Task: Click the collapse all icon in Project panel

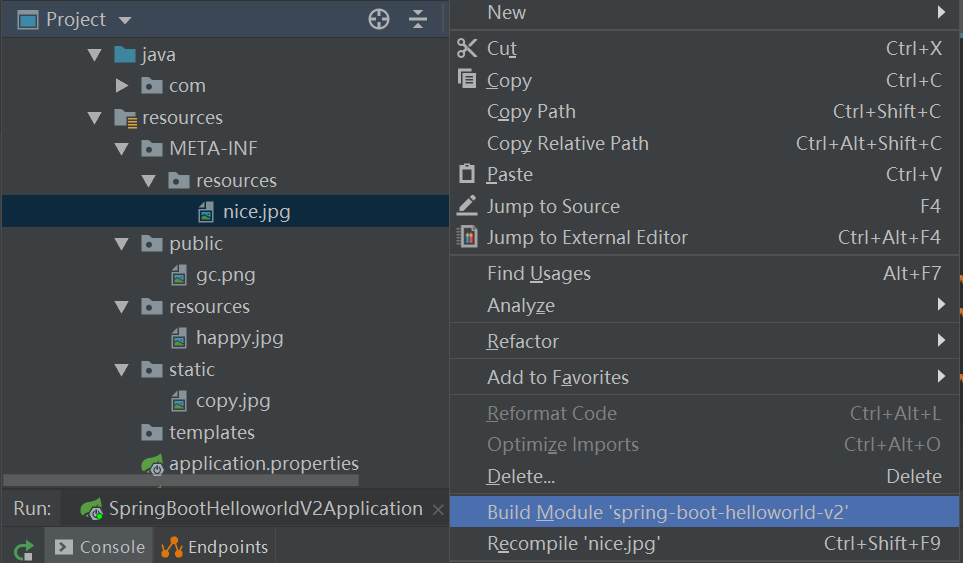Action: pos(418,19)
